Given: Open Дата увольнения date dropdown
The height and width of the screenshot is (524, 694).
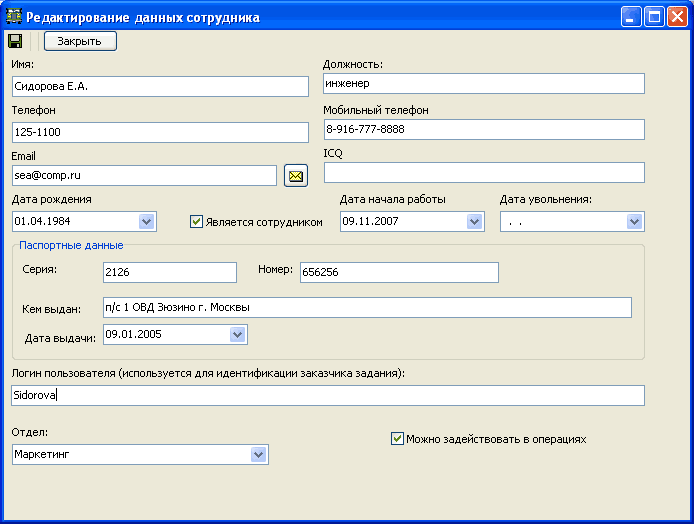Looking at the screenshot, I should (634, 221).
